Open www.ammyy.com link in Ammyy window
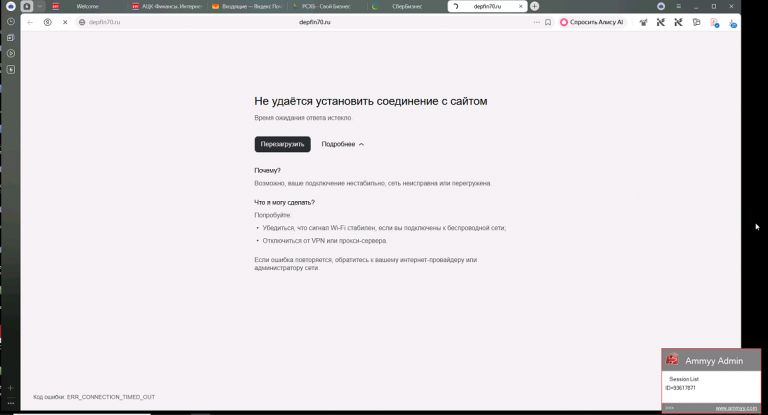 (736, 408)
